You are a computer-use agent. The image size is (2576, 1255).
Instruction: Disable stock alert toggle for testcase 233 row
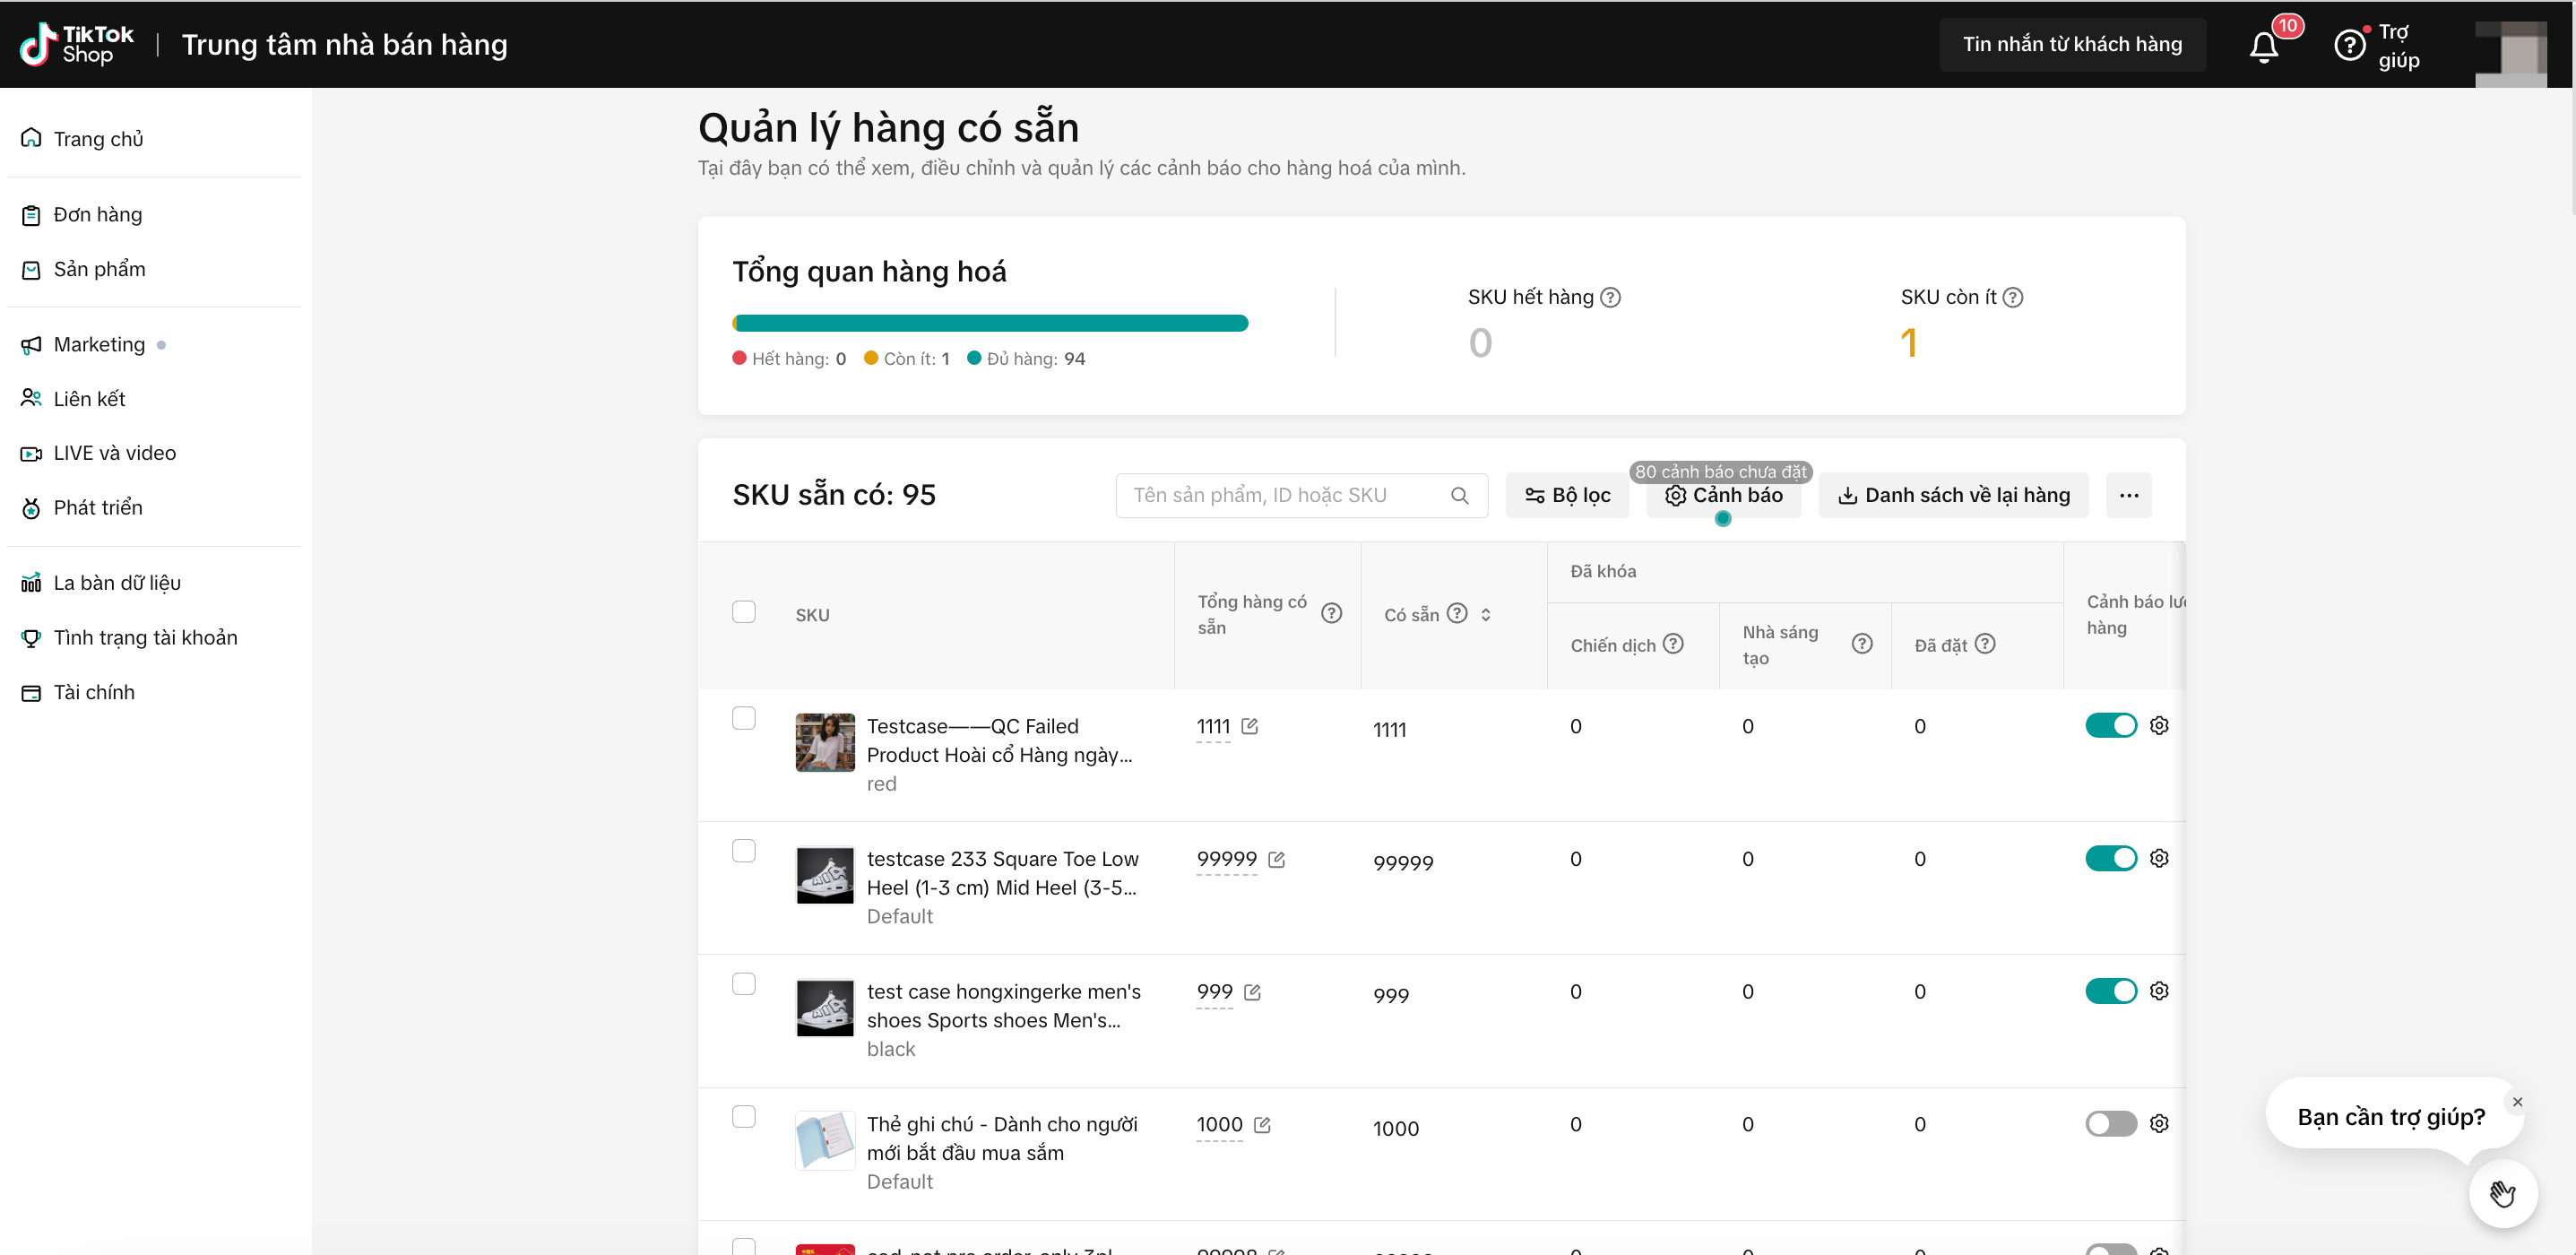[2110, 858]
